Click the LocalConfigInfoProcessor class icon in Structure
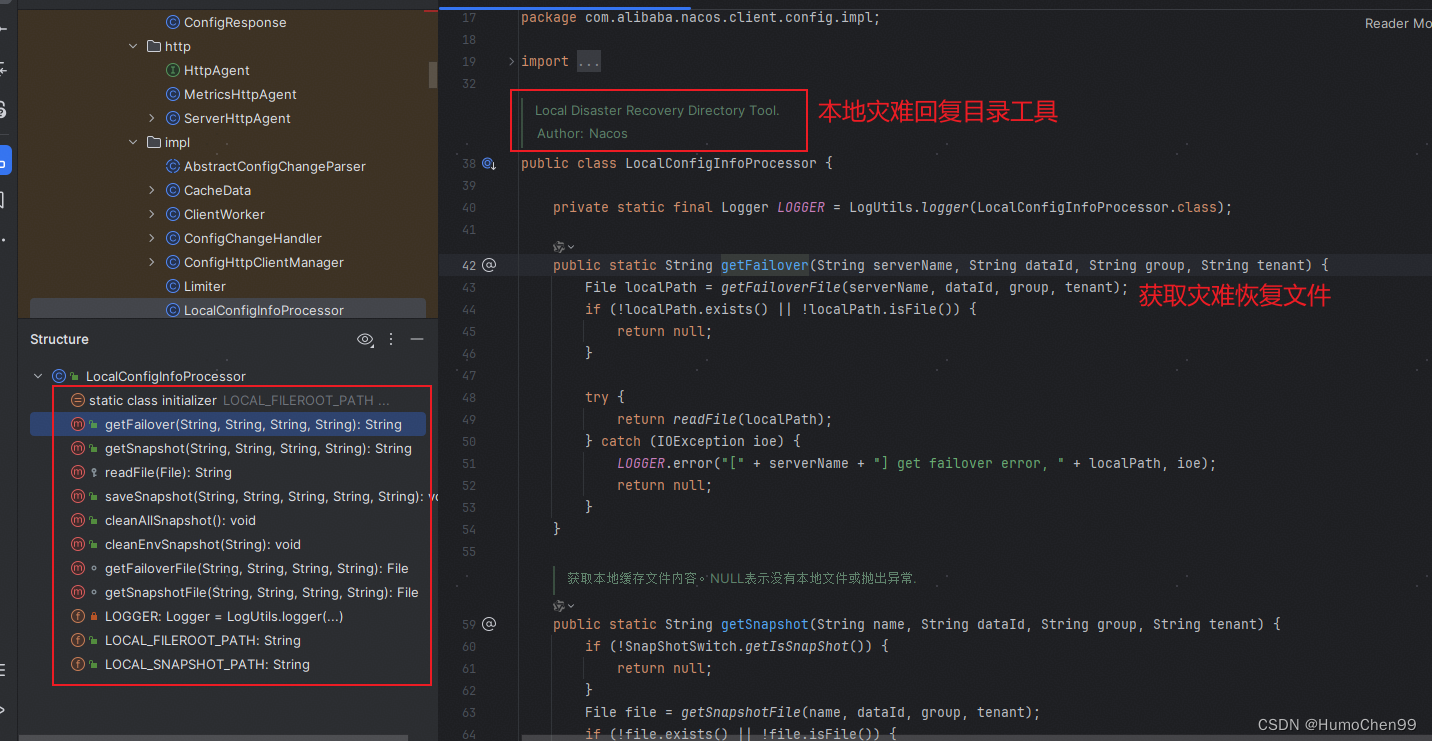 [x=59, y=376]
